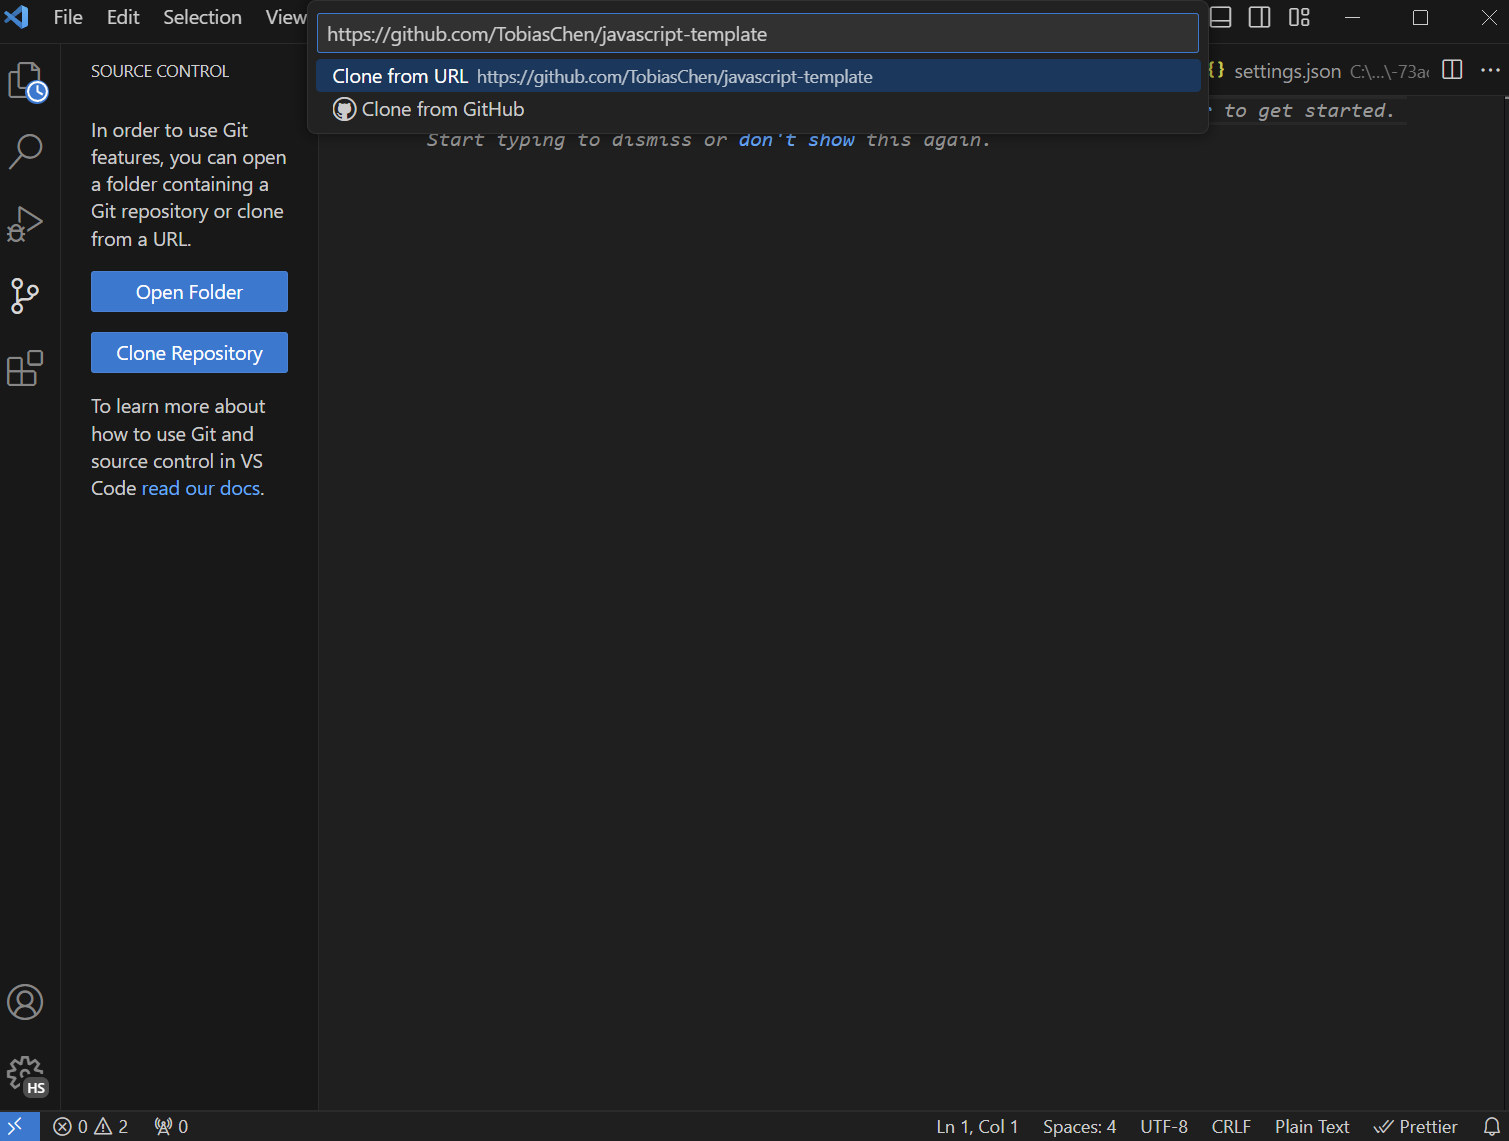The height and width of the screenshot is (1141, 1509).
Task: Follow the 'read our docs' link
Action: pos(200,488)
